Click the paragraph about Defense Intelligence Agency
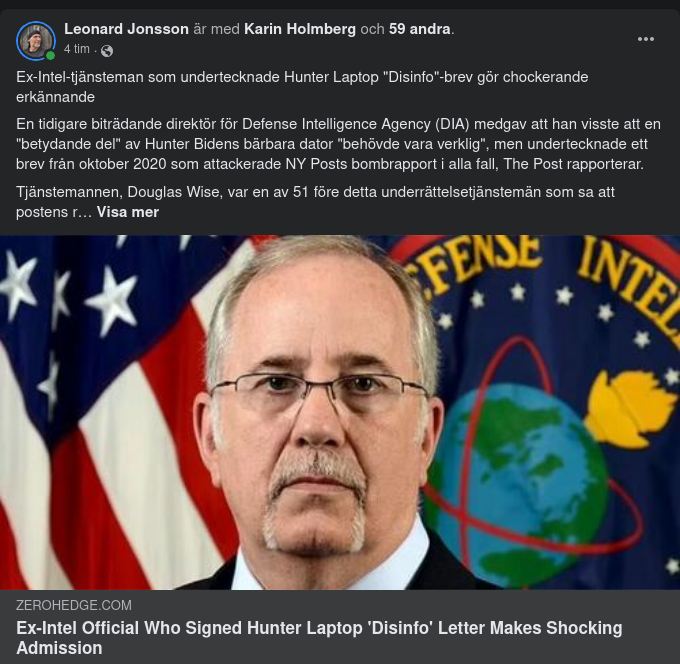This screenshot has width=680, height=664. [x=338, y=144]
